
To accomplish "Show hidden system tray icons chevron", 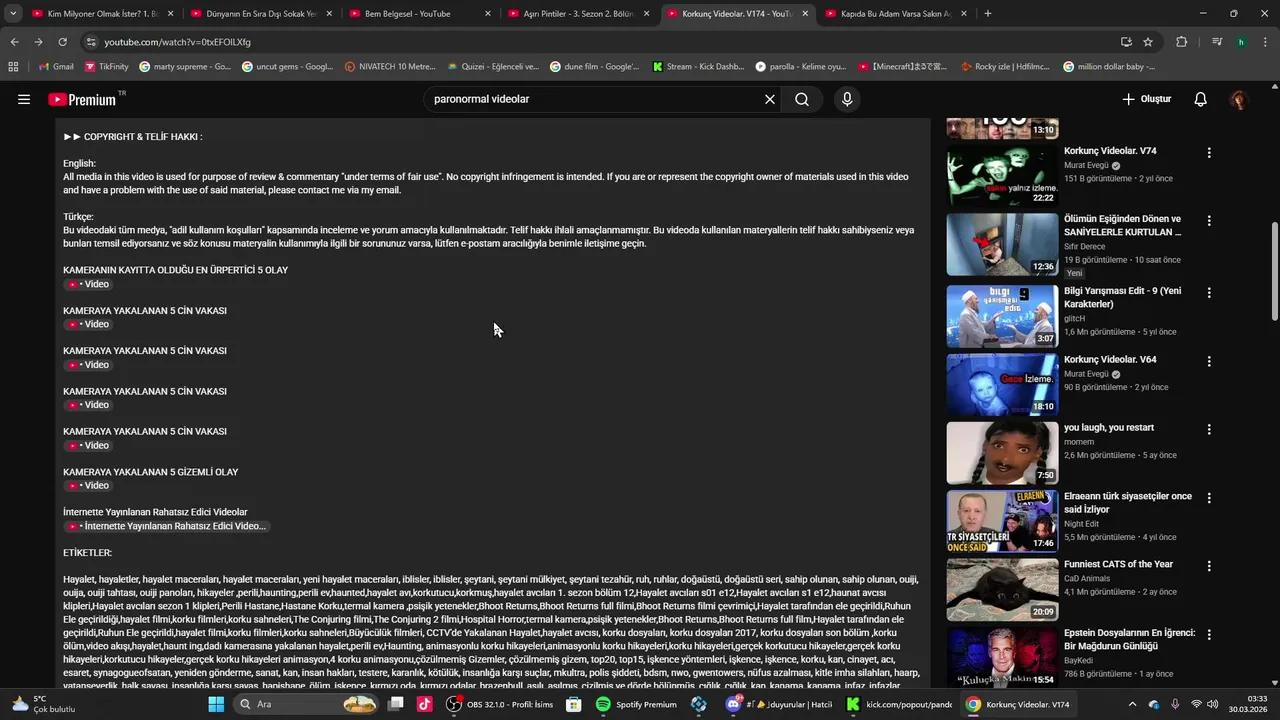I will coord(1132,704).
